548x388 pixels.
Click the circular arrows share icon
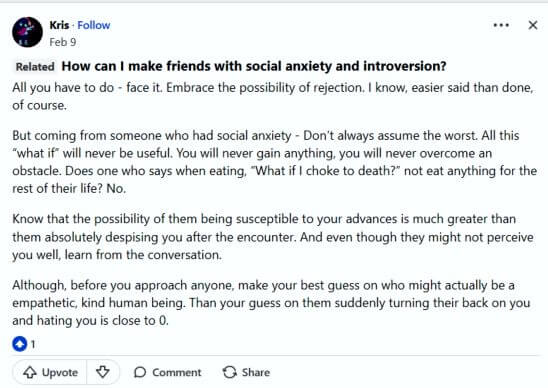pyautogui.click(x=230, y=372)
